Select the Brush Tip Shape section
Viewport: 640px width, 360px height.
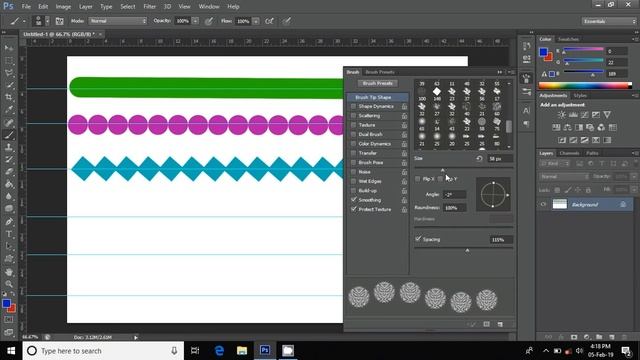[x=378, y=97]
